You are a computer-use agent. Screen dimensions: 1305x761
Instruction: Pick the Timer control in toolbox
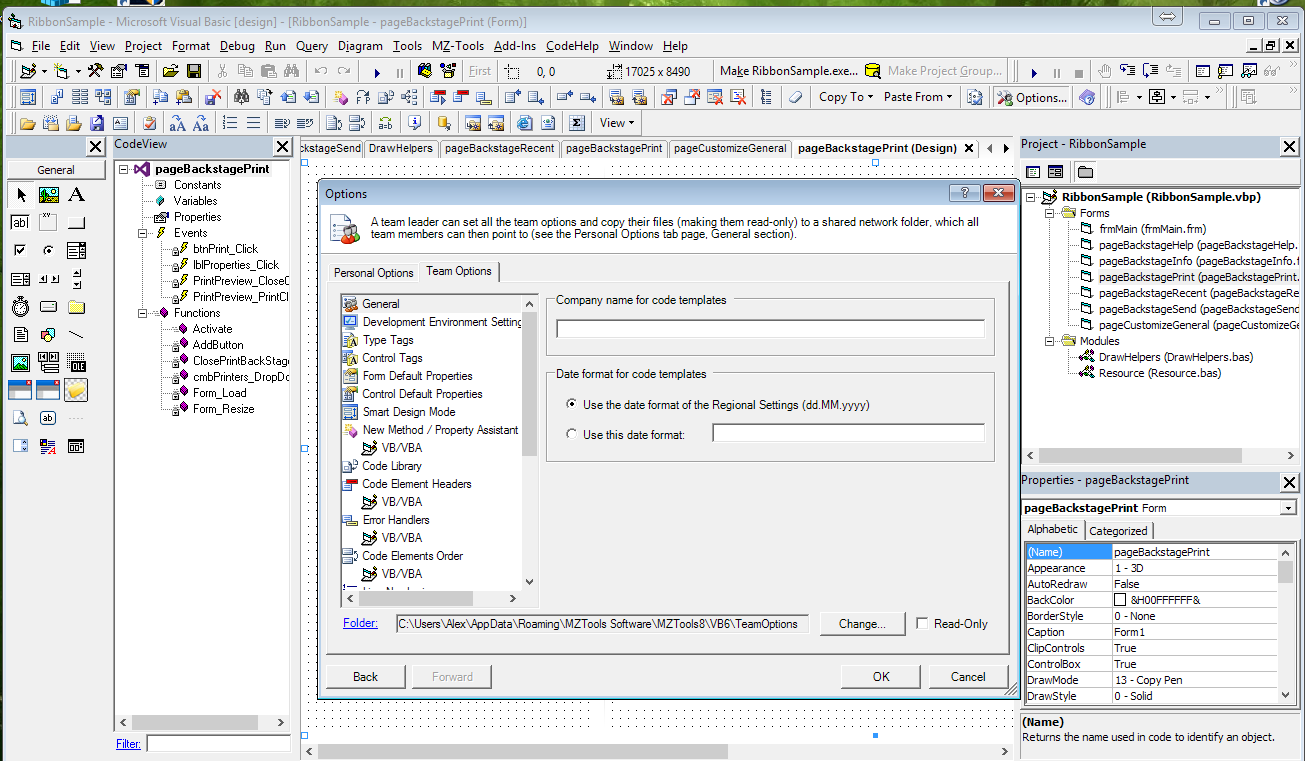pyautogui.click(x=20, y=307)
